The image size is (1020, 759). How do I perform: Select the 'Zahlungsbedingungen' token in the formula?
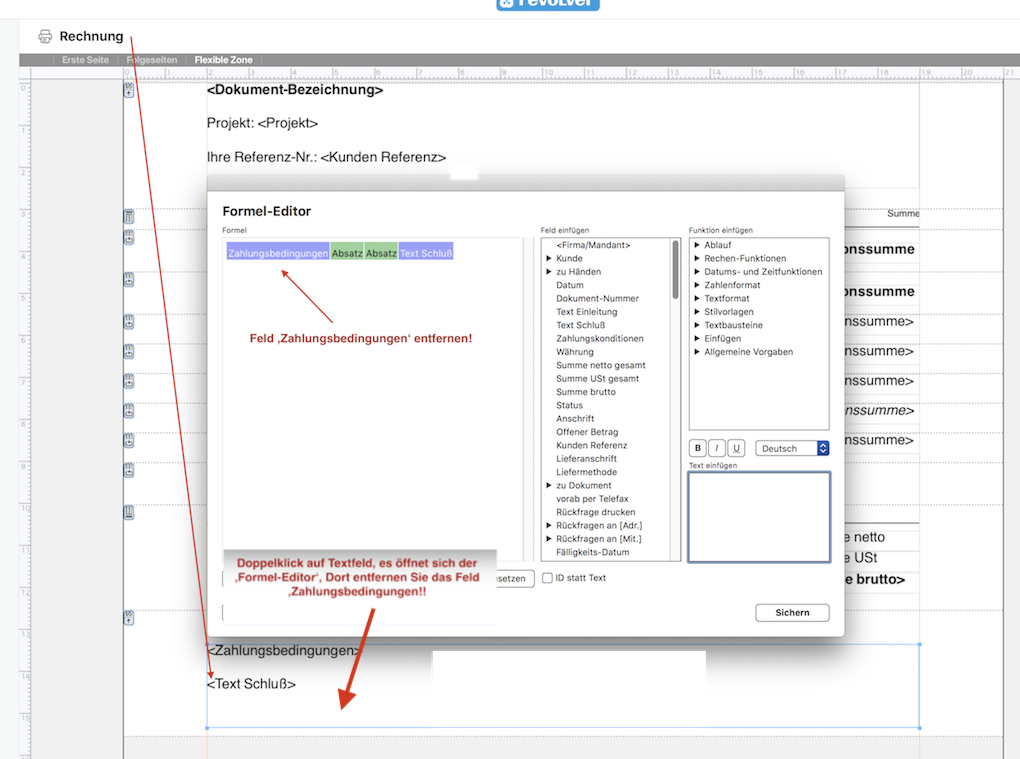tap(278, 253)
